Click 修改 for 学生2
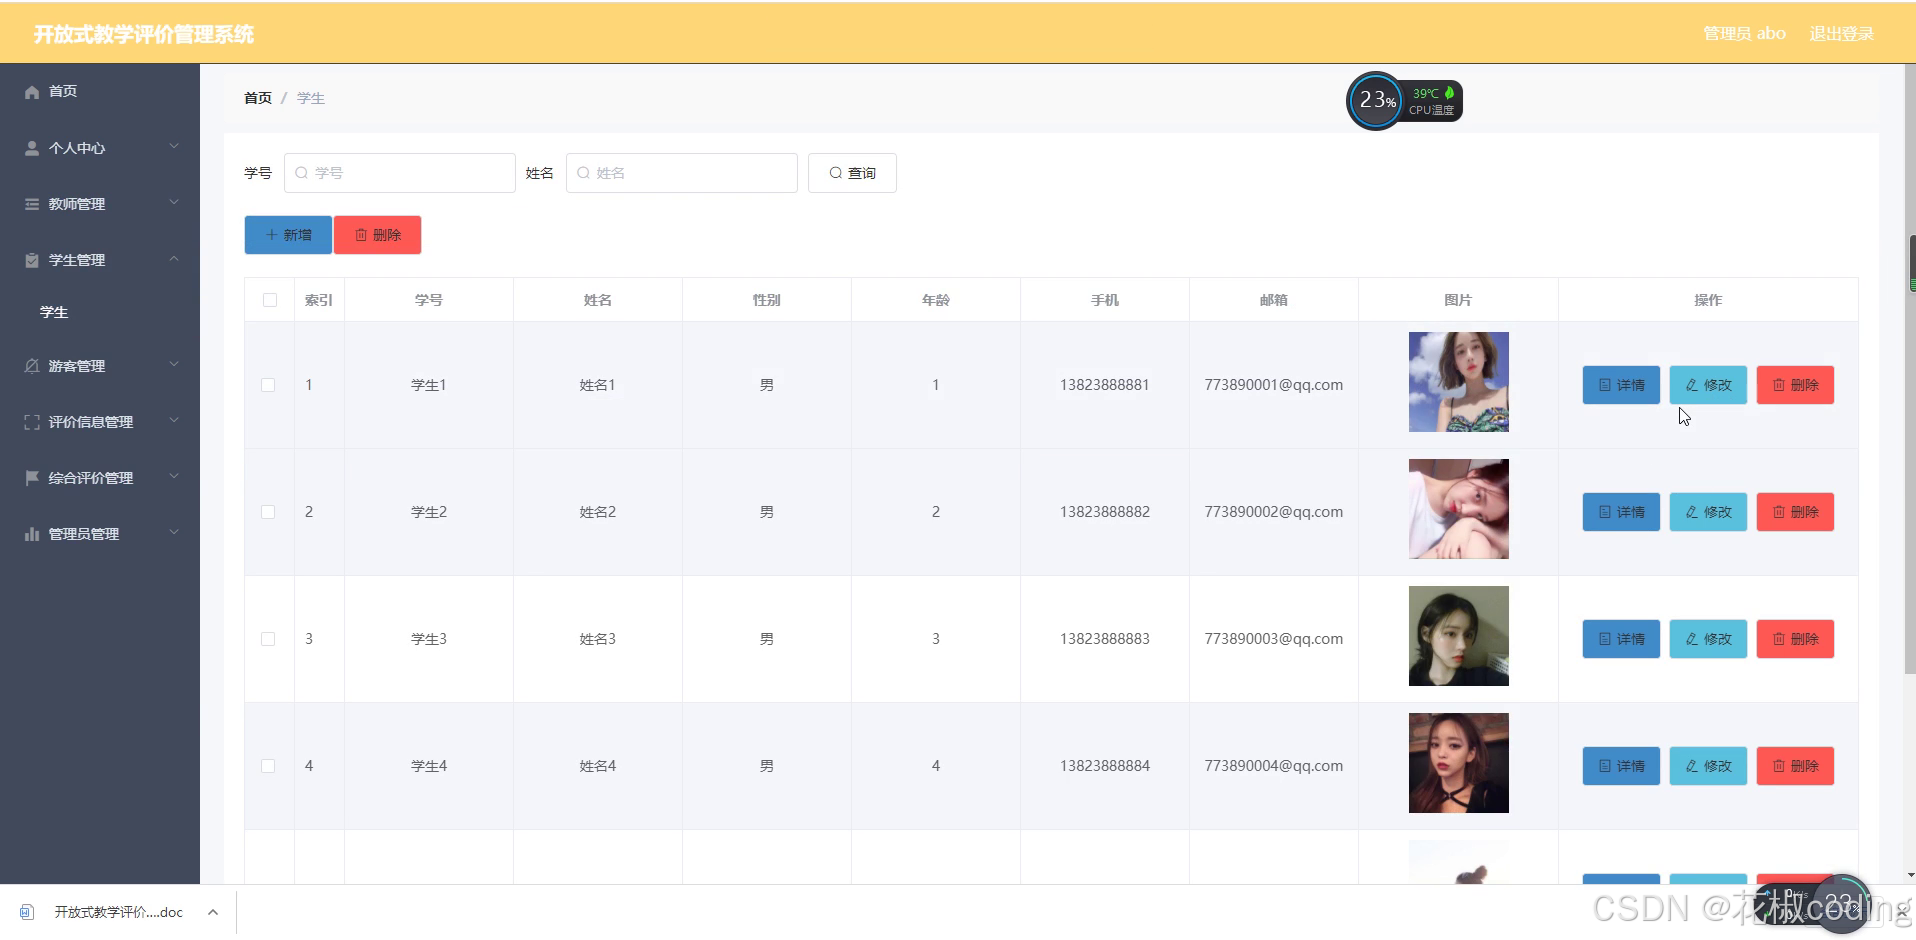The image size is (1916, 940). 1708,512
